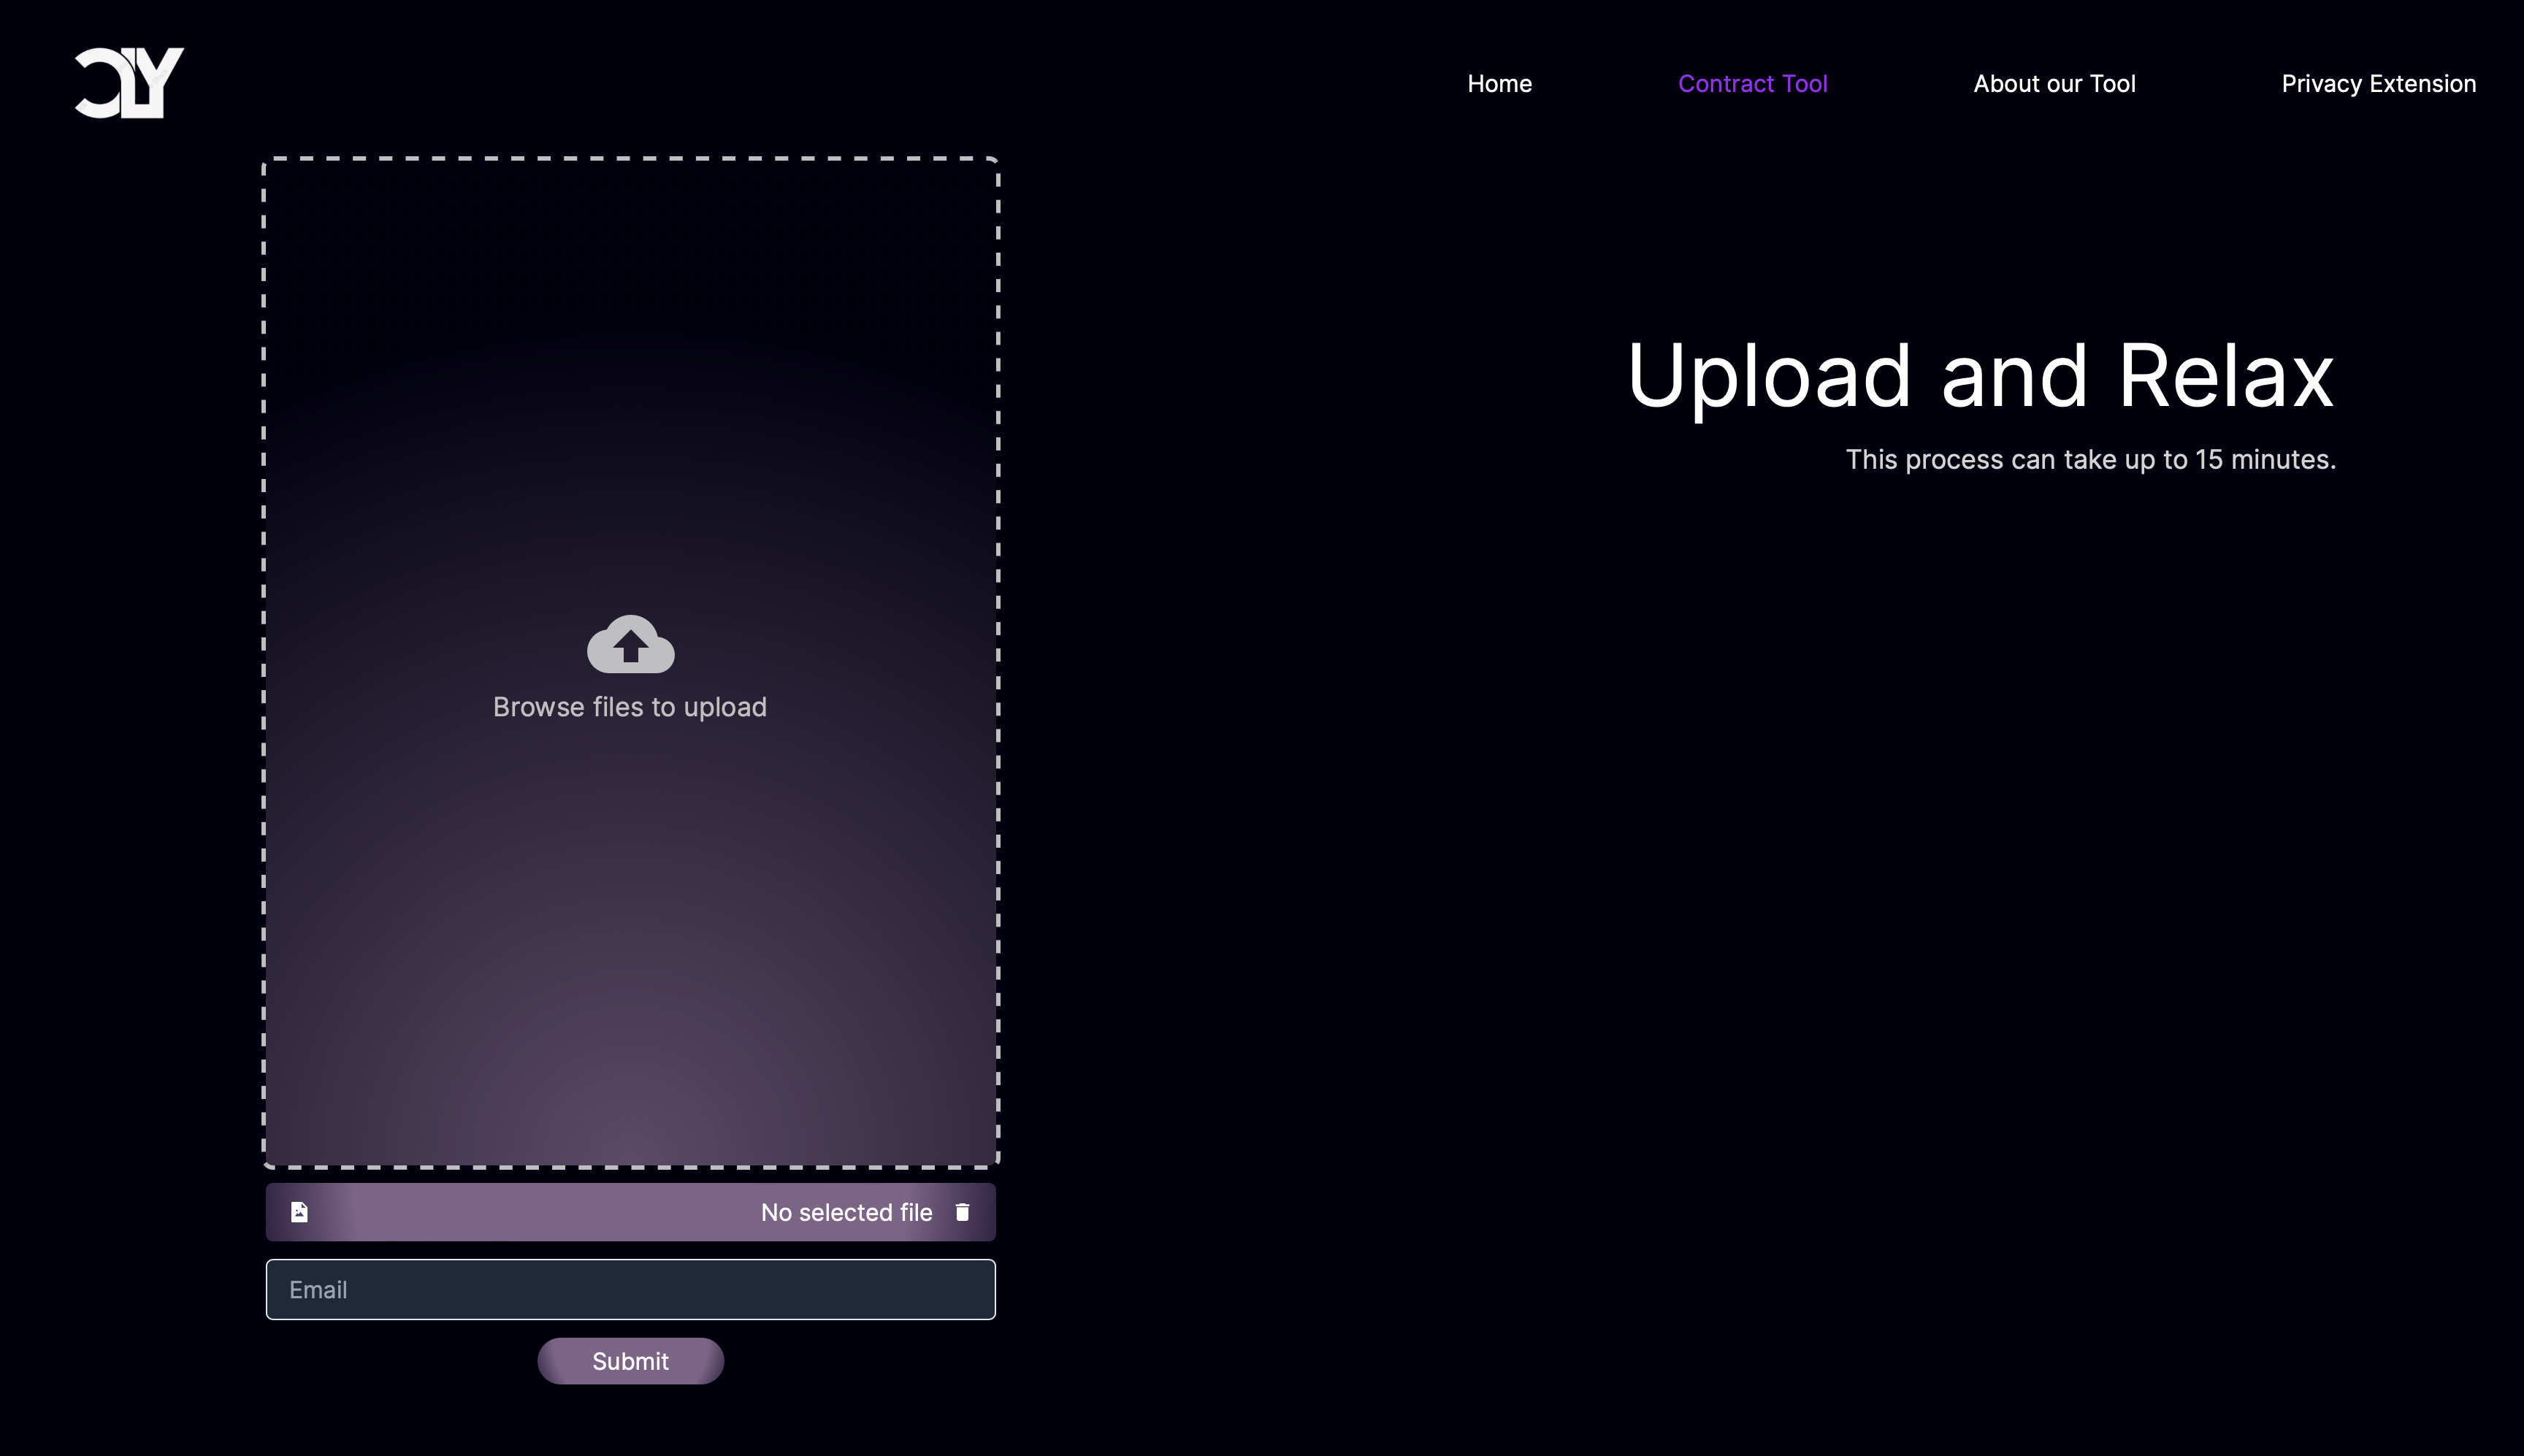Click the word Upload in main heading
2524x1456 pixels.
[x=1770, y=376]
